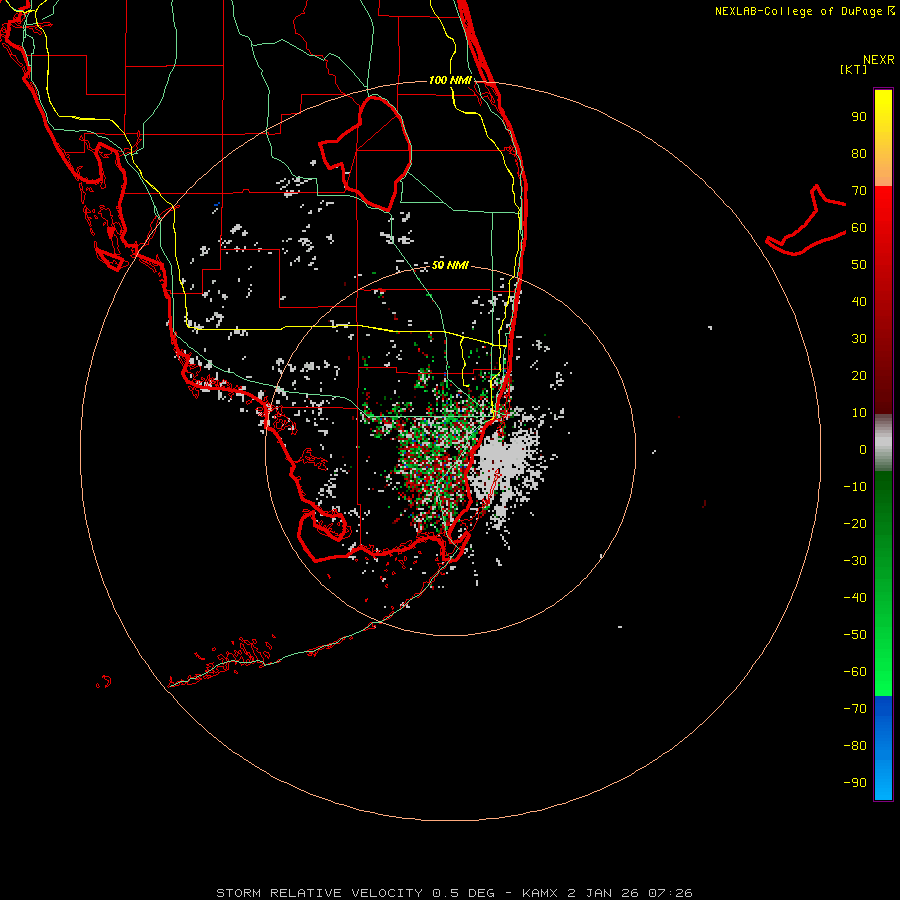
Task: Click the -20 value on the velocity scale
Action: pyautogui.click(x=855, y=524)
